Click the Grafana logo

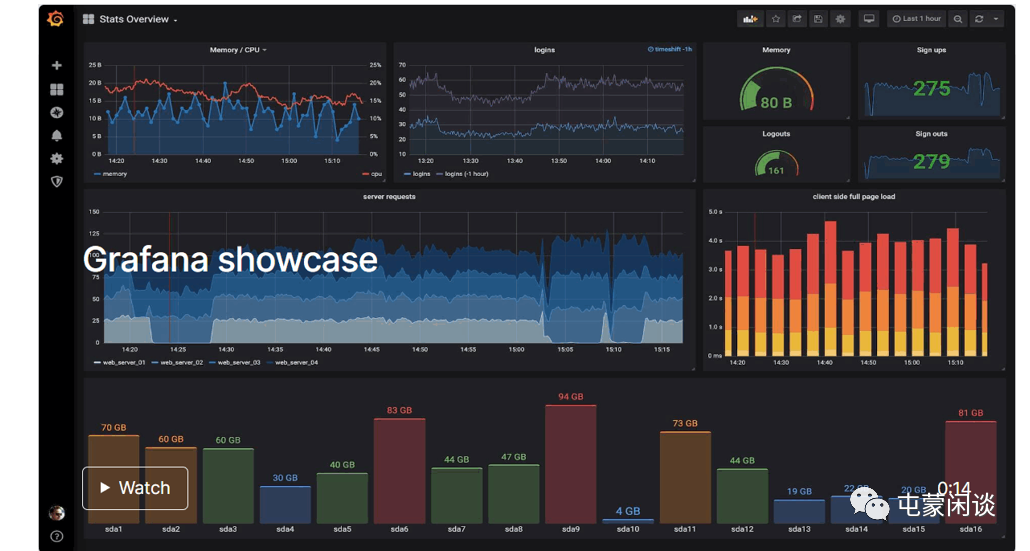56,19
